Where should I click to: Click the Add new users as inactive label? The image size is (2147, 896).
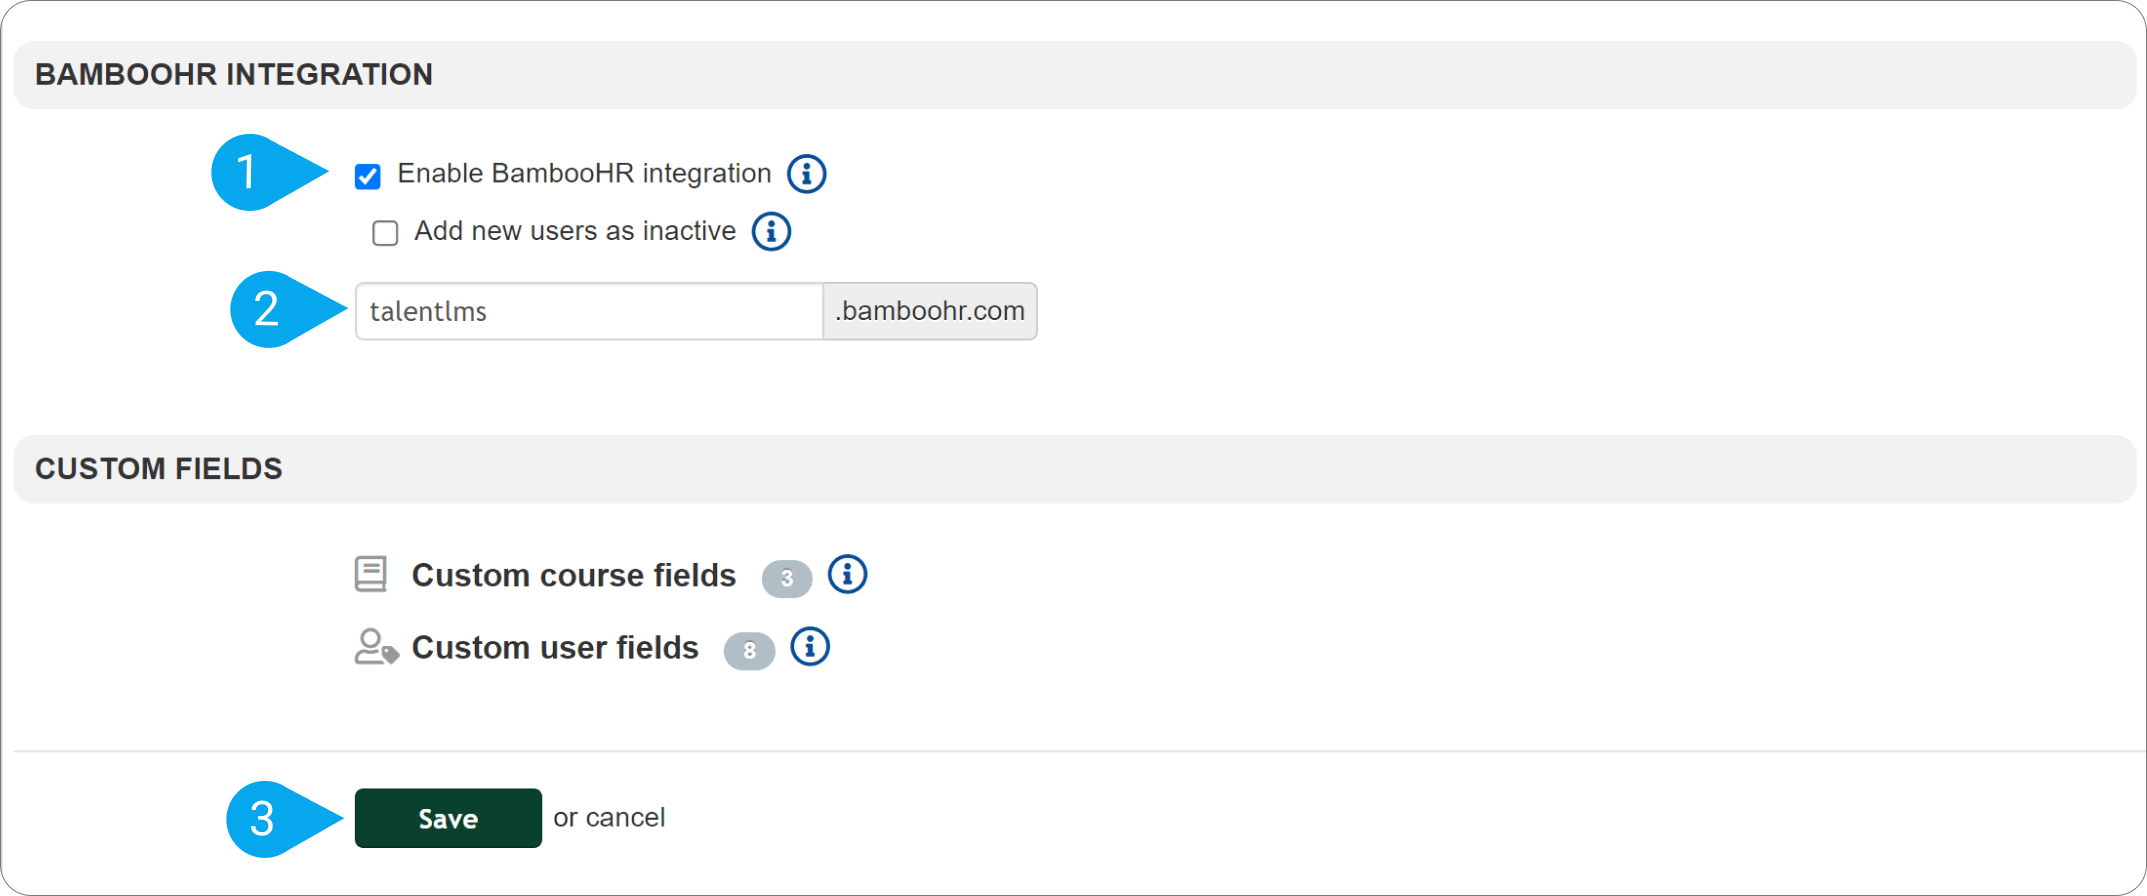(575, 231)
